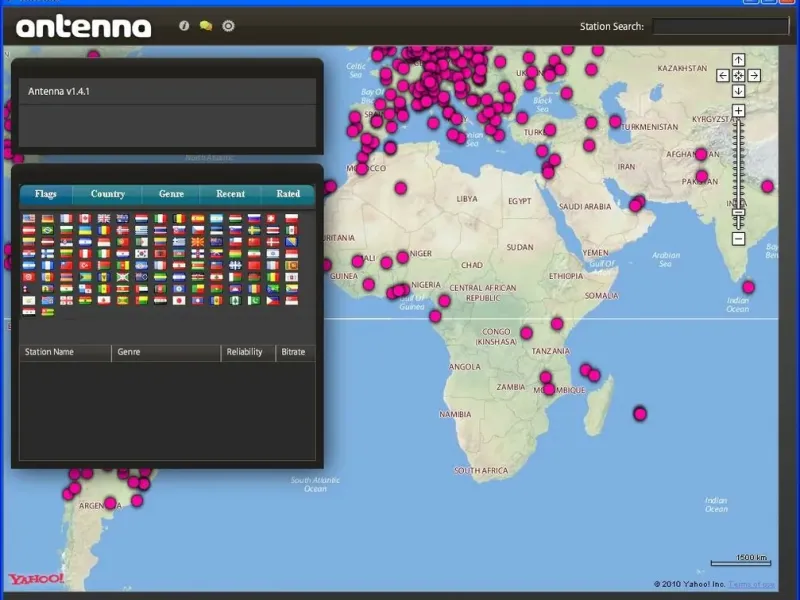Select the Spain flag
This screenshot has height=600, width=800.
click(x=197, y=218)
